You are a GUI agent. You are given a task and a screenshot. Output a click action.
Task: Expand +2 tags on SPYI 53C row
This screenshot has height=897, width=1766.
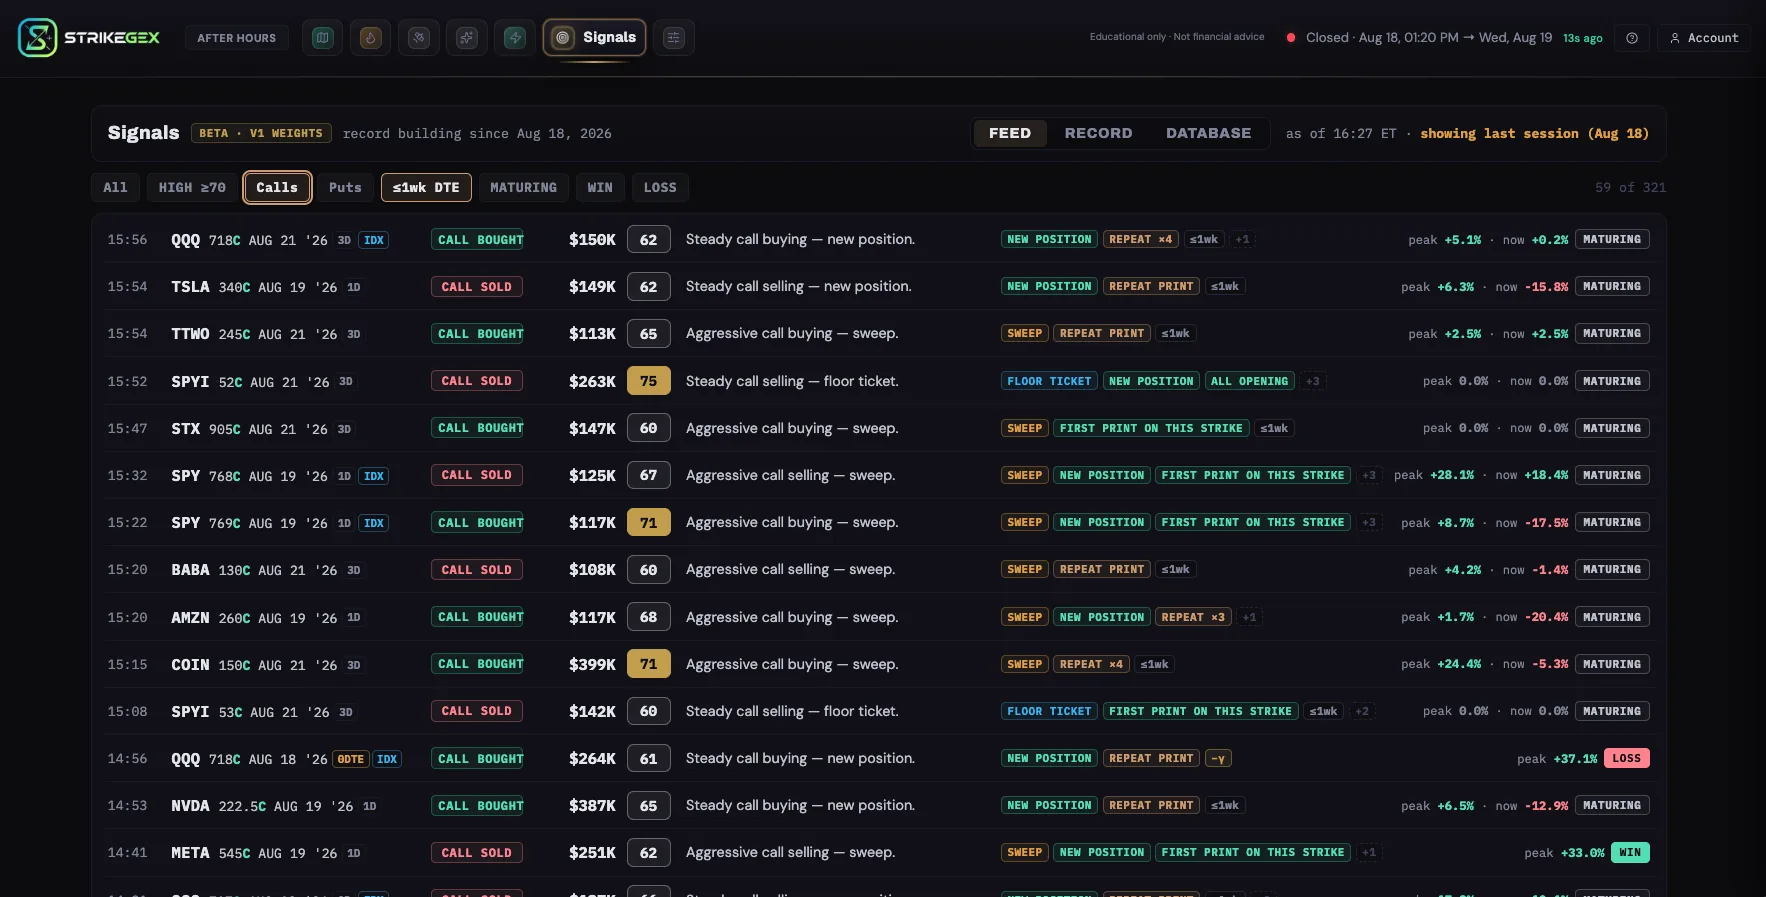point(1362,711)
